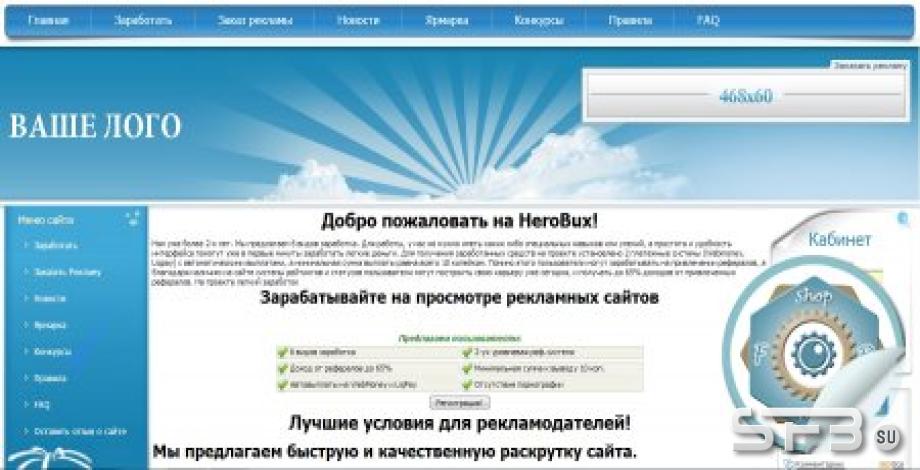Open Заказ рекламы in top navigation

click(255, 21)
